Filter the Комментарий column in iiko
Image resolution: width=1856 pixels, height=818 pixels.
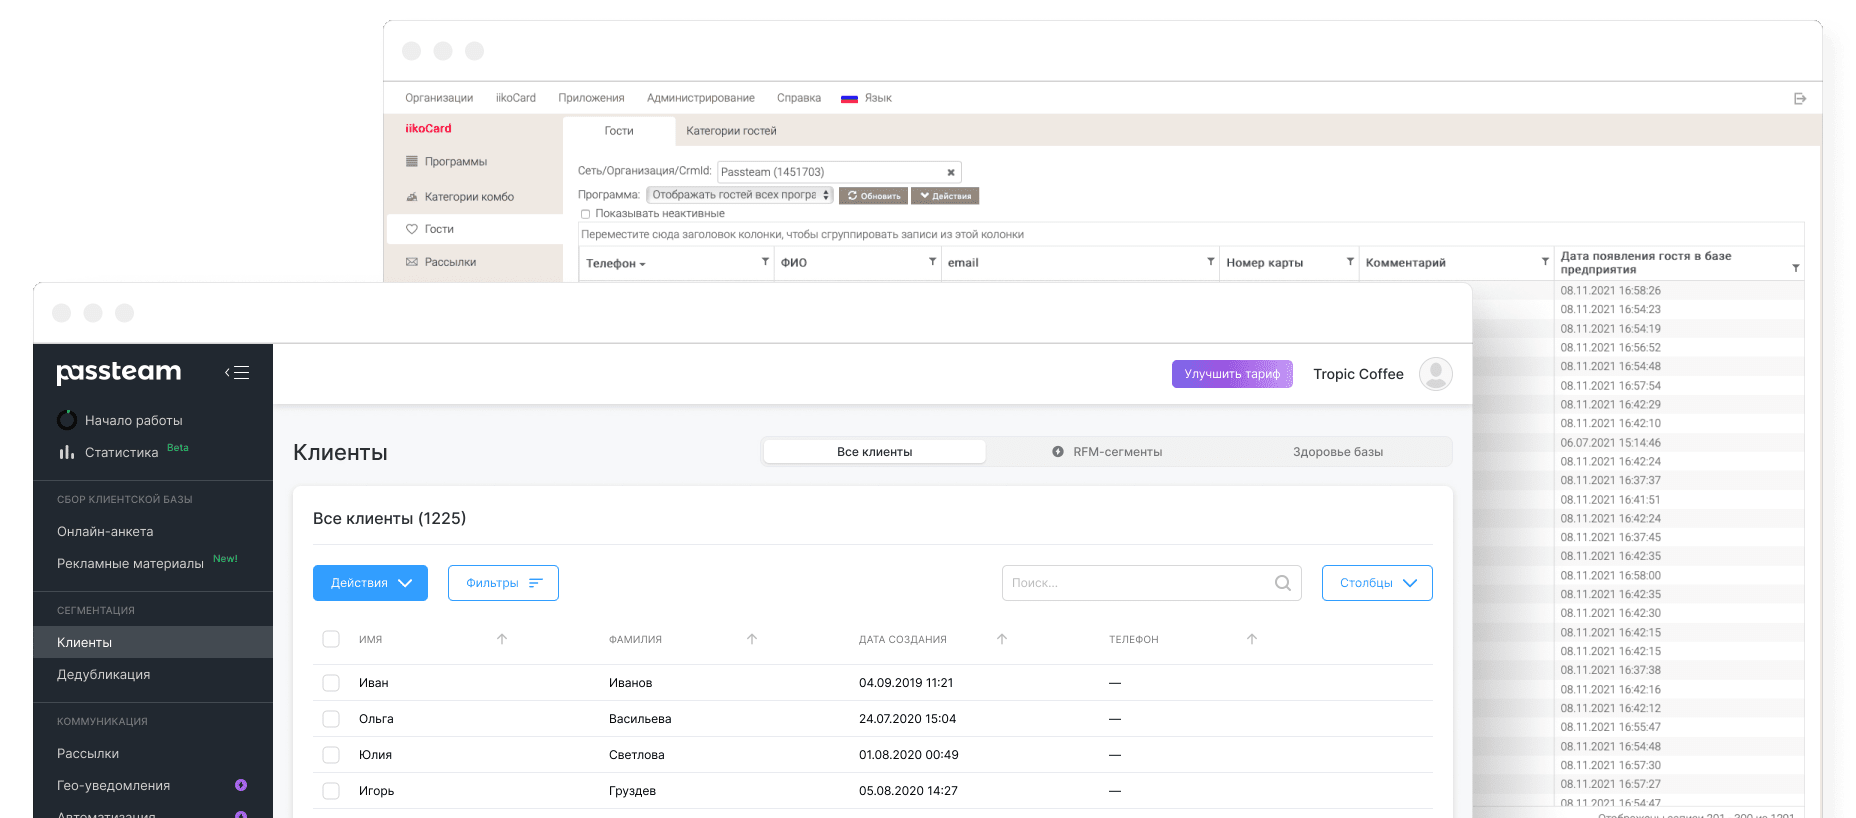1545,262
